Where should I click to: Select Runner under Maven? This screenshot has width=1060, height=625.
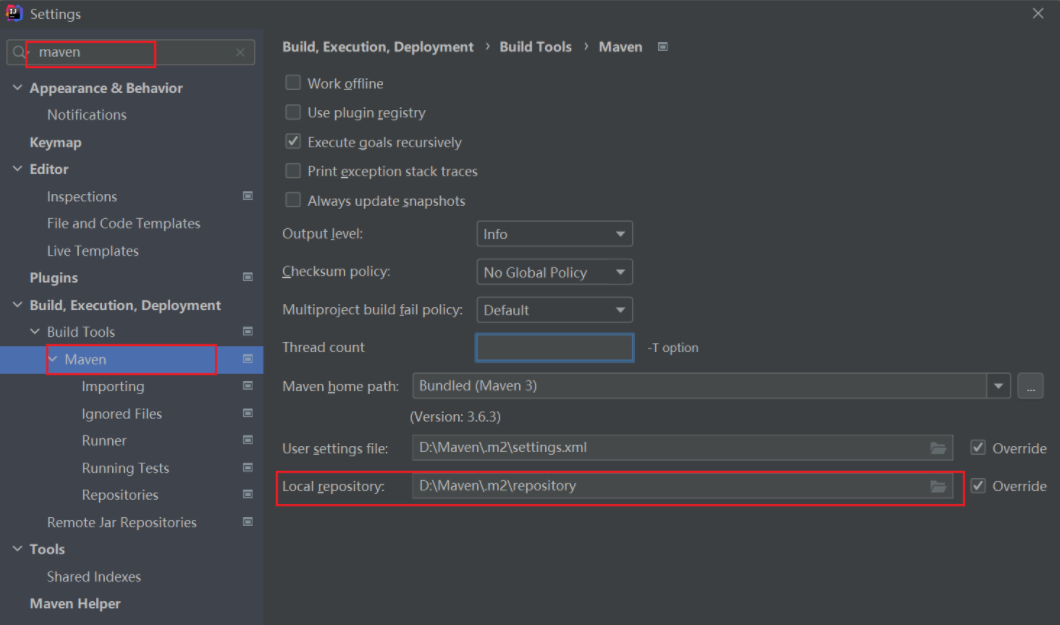(104, 441)
